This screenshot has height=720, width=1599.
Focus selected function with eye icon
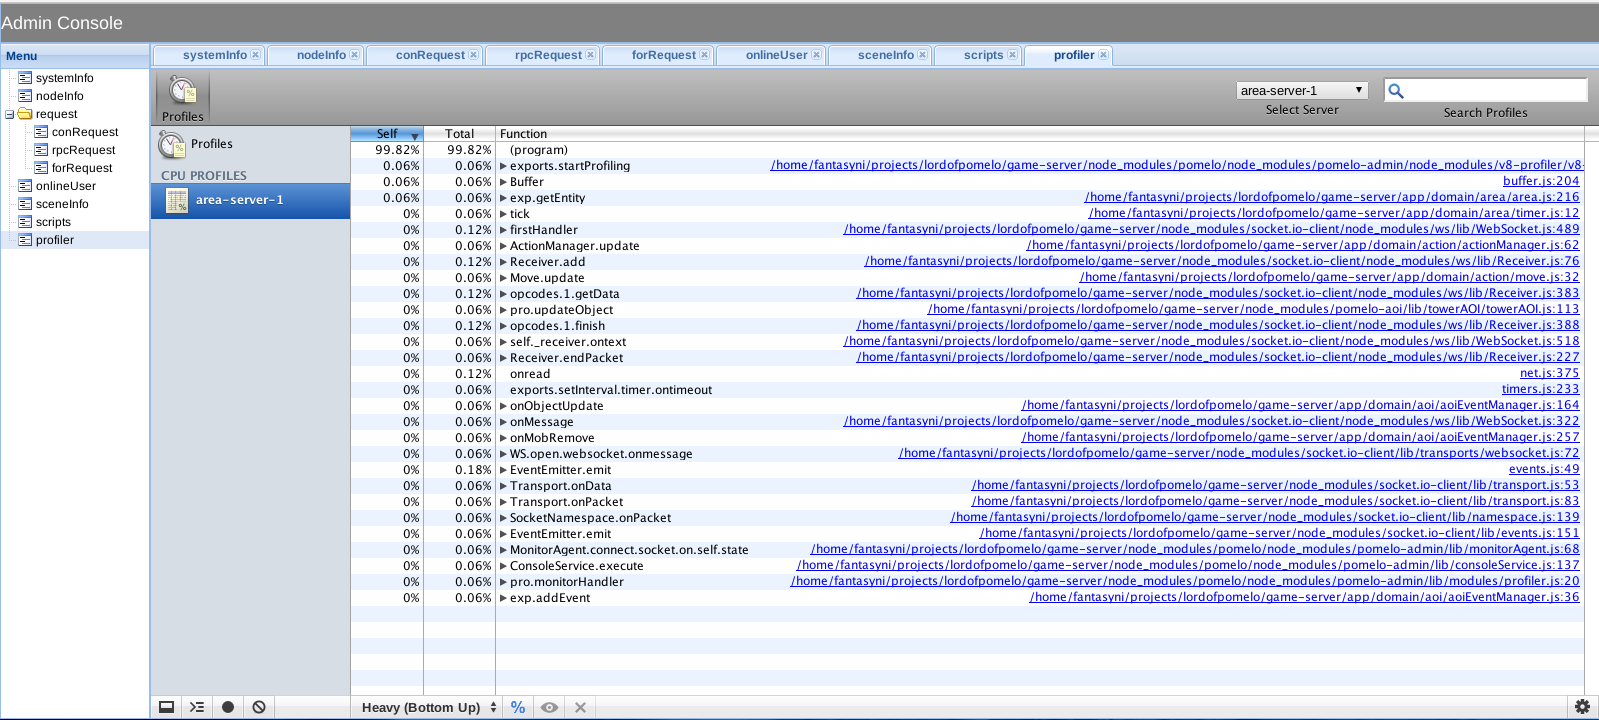549,707
